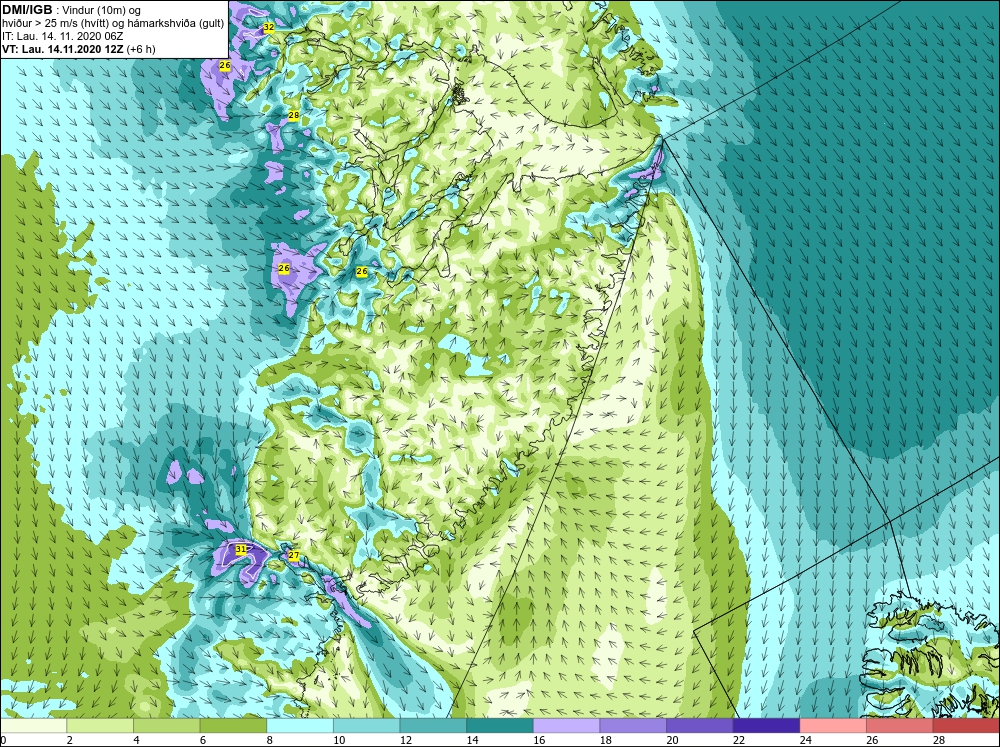Image resolution: width=1000 pixels, height=747 pixels.
Task: Pick the light cyan 8–10 m/s swatch
Action: pyautogui.click(x=300, y=726)
